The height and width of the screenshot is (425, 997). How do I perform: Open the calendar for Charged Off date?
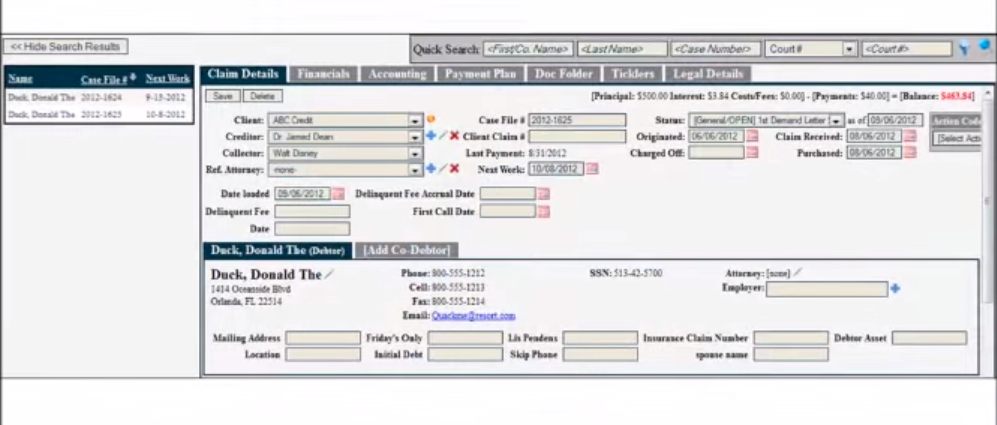[x=752, y=153]
